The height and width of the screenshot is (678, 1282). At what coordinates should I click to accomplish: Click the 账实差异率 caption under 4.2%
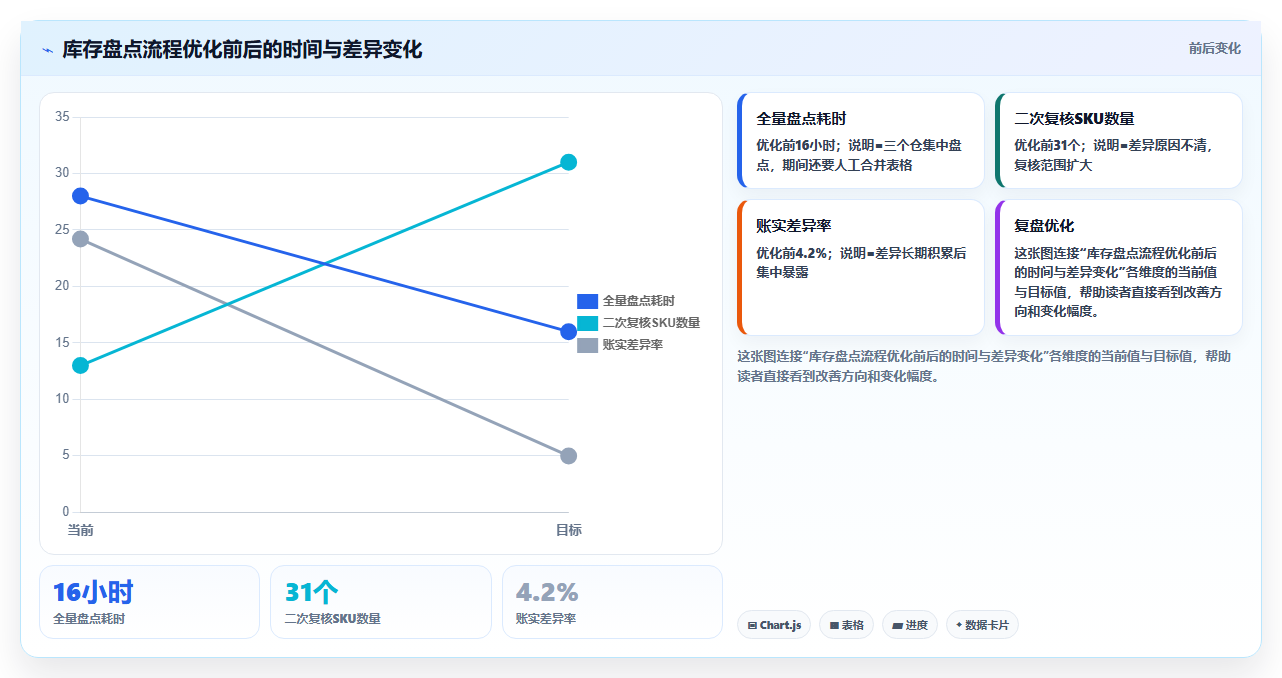tap(546, 619)
